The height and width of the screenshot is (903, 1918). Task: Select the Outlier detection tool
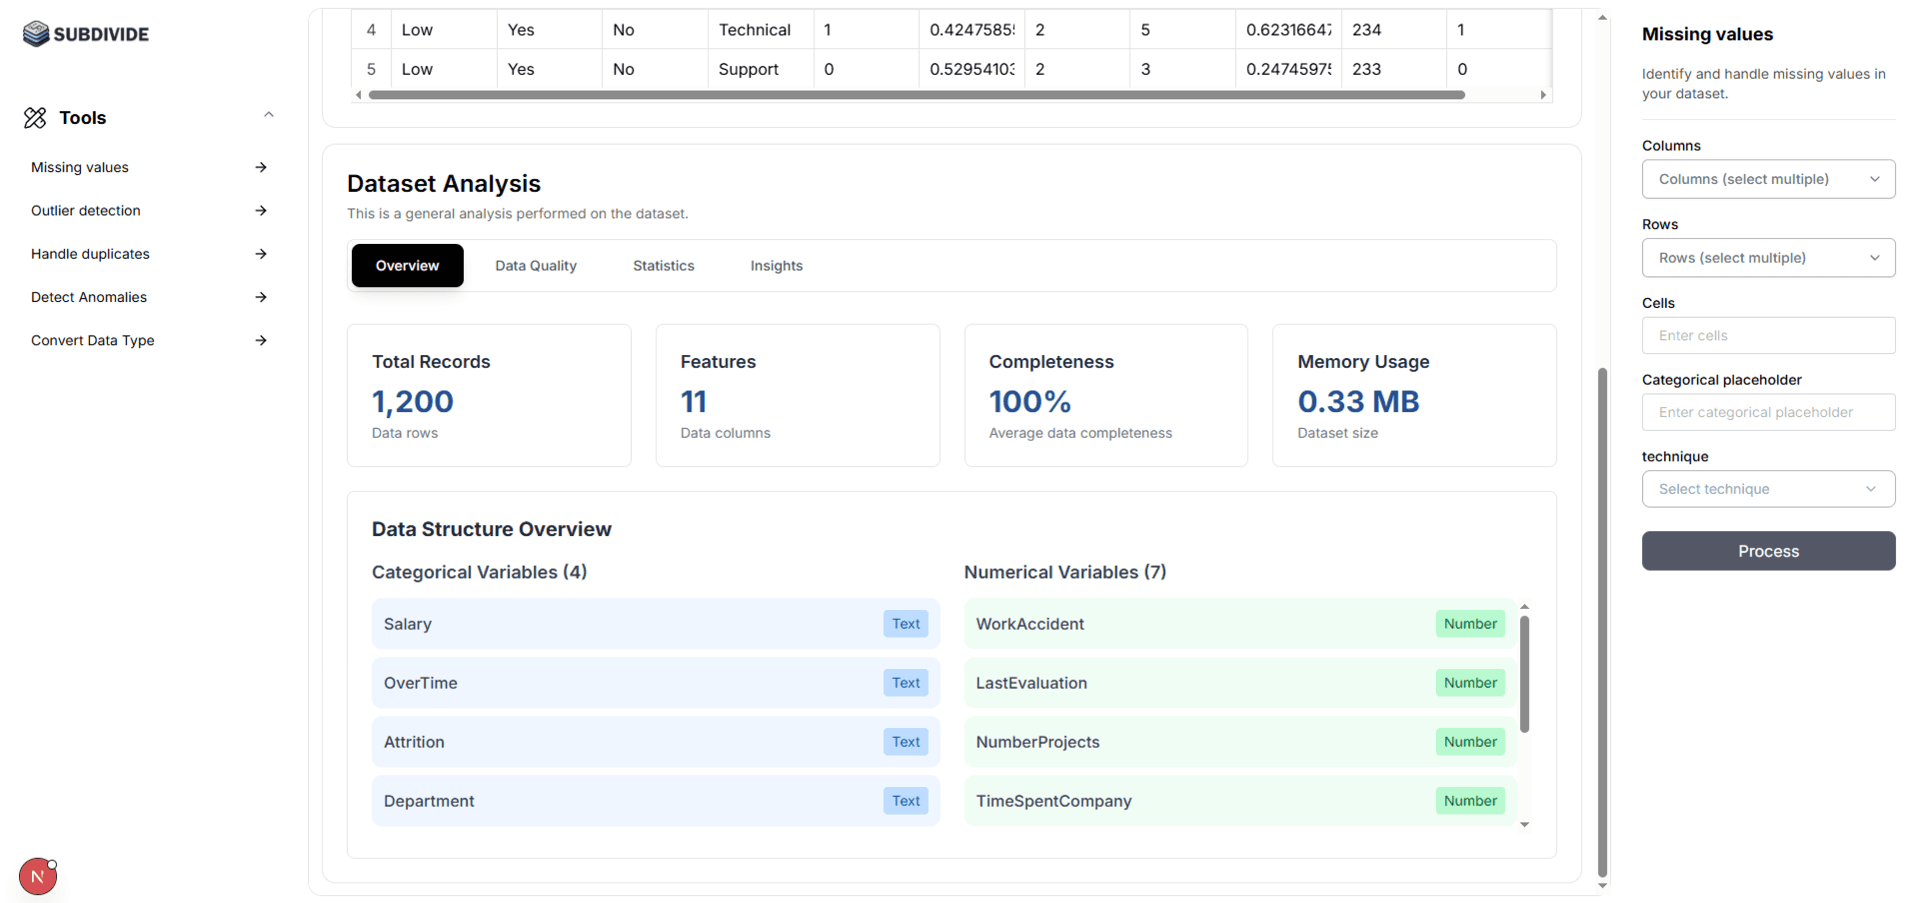click(x=84, y=210)
